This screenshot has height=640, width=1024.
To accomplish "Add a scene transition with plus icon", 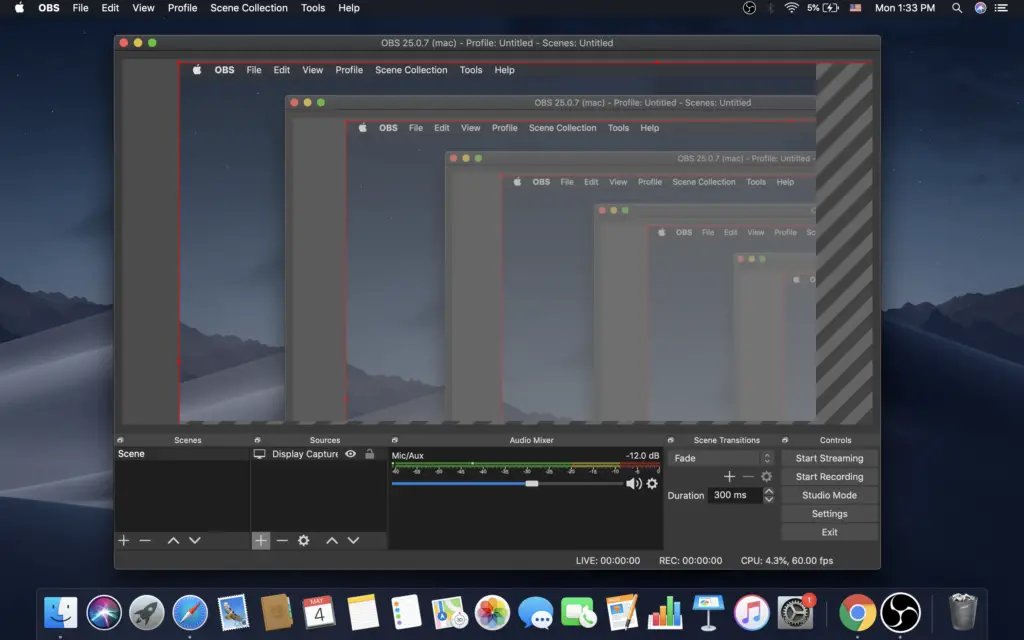I will pyautogui.click(x=729, y=476).
